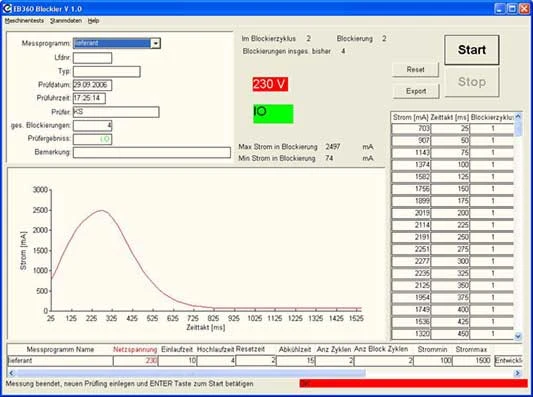Viewport: 533px width, 397px height.
Task: Click the horizontal scrollbar thumb
Action: pyautogui.click(x=191, y=373)
